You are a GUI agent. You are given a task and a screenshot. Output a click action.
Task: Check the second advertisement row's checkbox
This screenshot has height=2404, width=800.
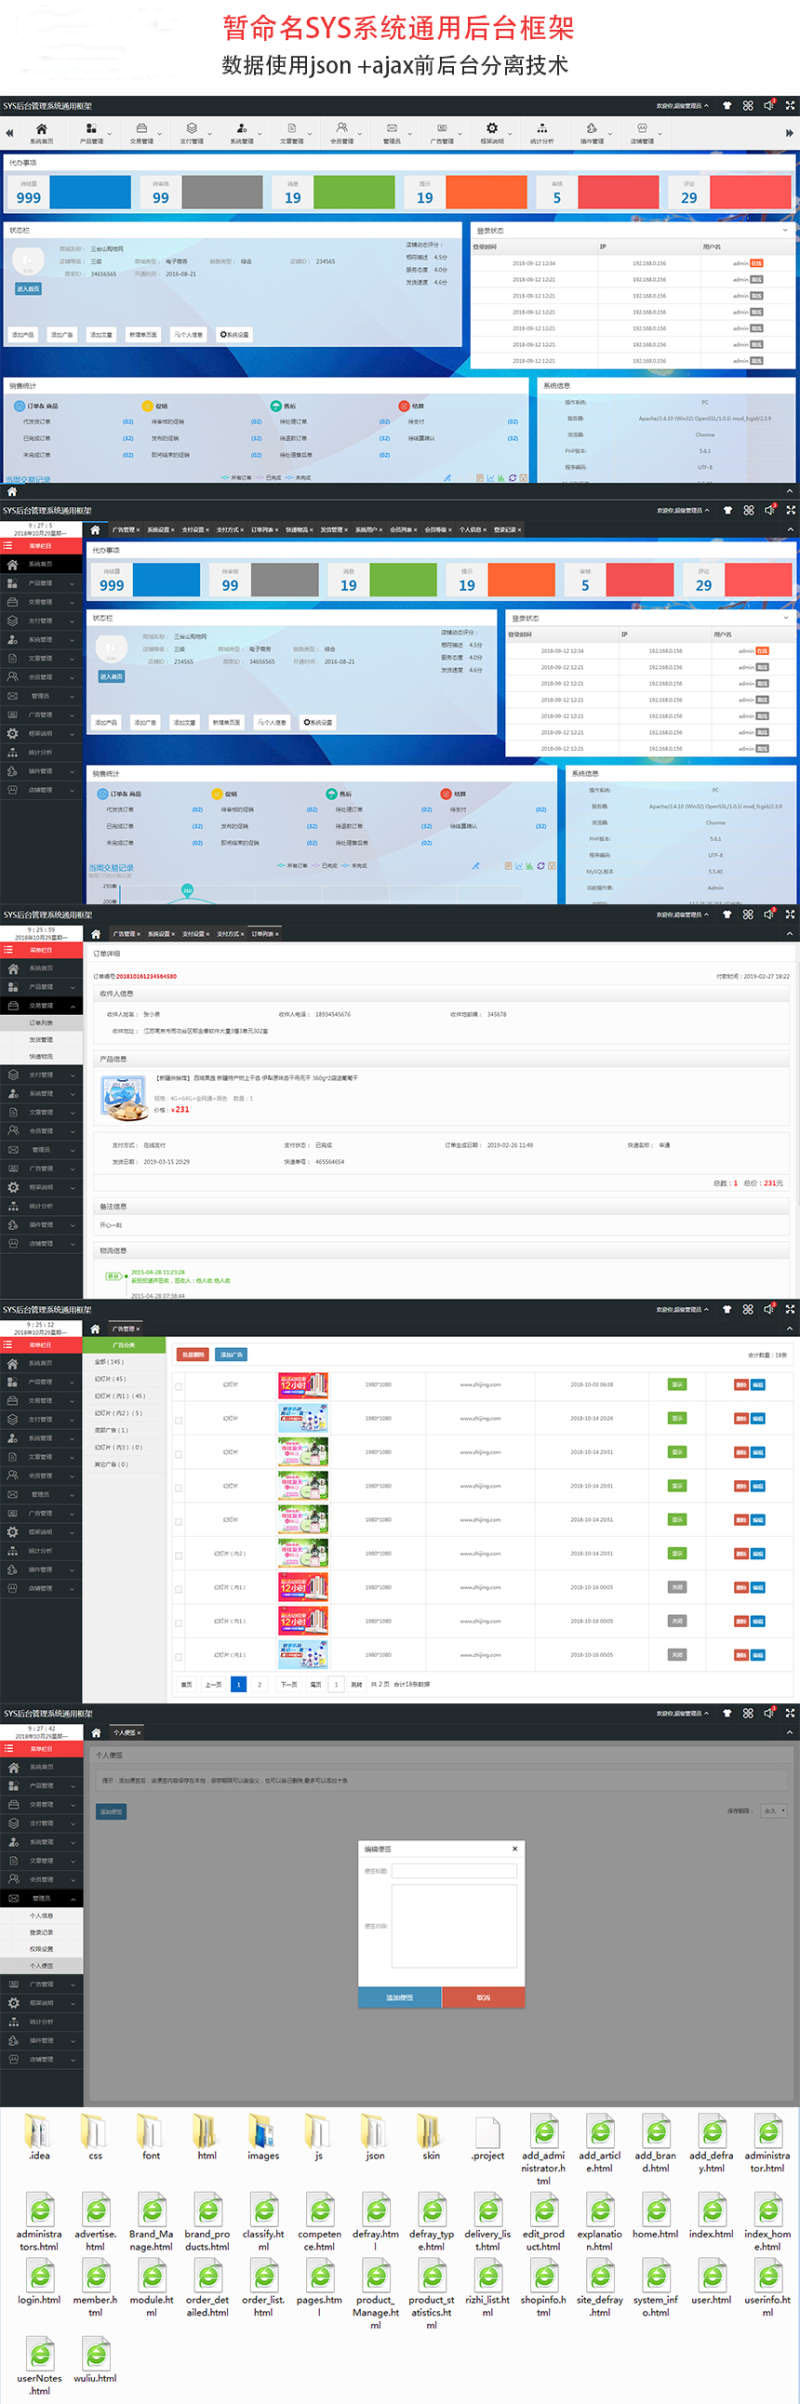(179, 1420)
